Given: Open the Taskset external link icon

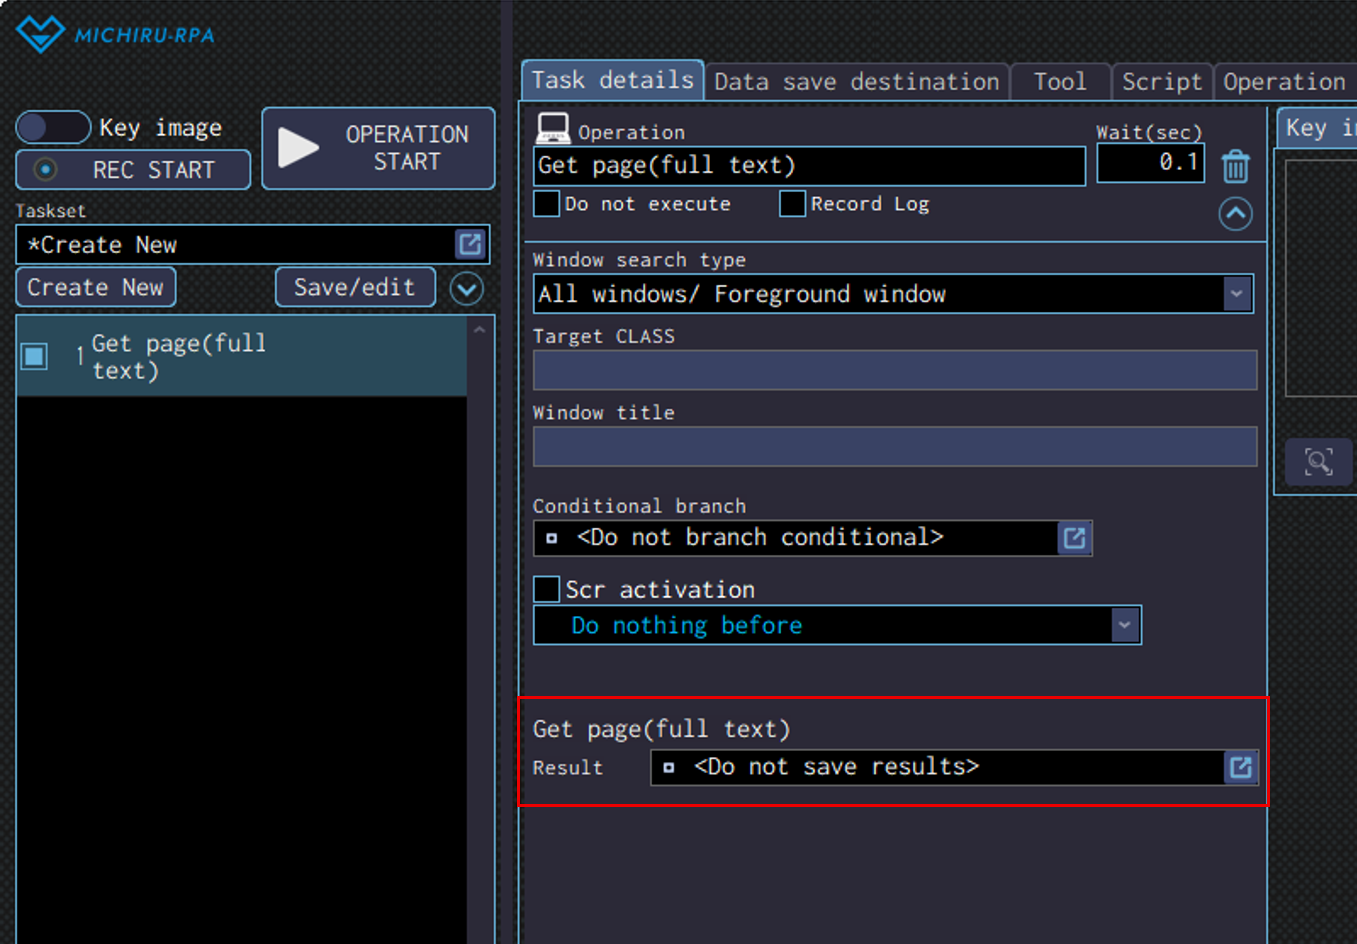Looking at the screenshot, I should coord(469,244).
